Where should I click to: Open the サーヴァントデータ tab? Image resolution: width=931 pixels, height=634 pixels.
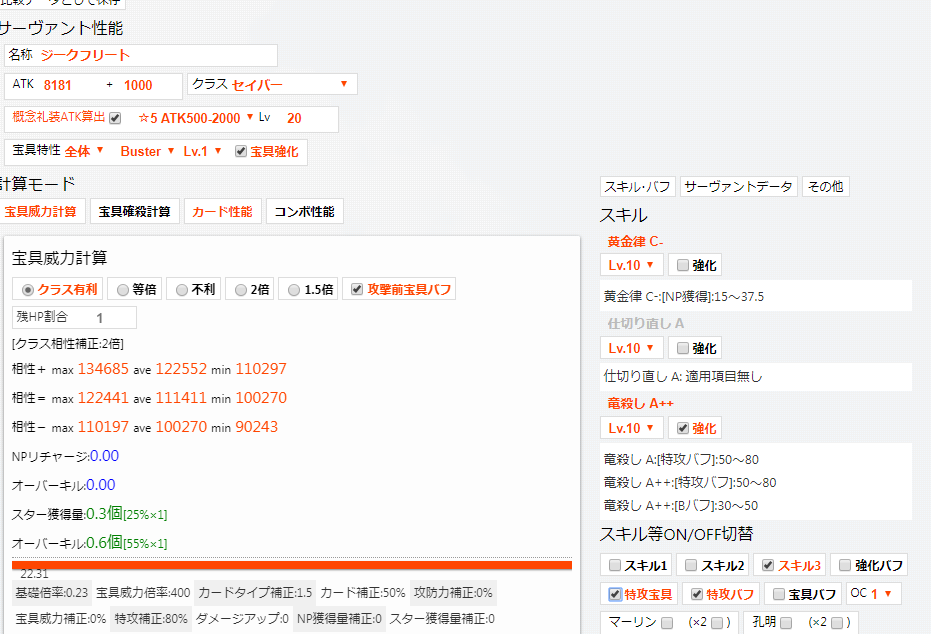point(739,186)
